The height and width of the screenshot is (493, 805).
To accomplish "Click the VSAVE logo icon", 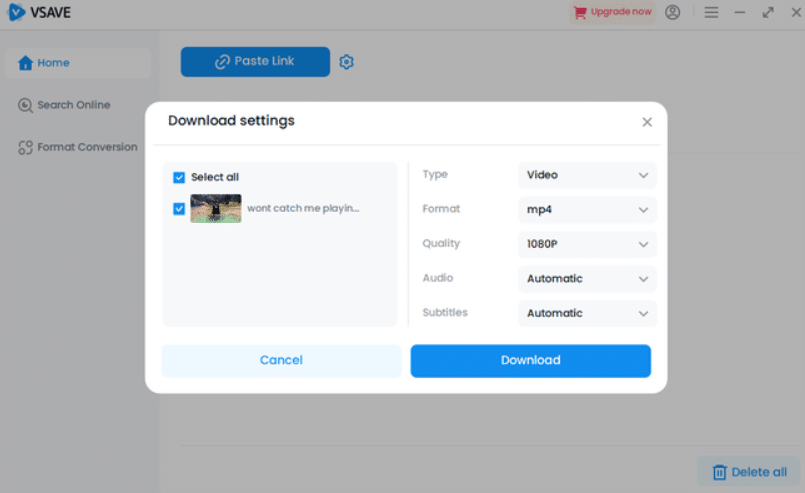I will [16, 12].
